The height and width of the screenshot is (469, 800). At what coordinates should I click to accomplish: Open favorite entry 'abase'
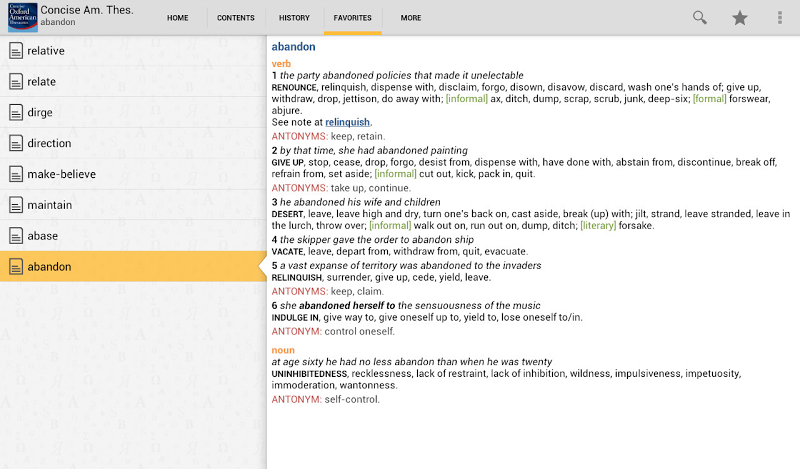point(133,236)
